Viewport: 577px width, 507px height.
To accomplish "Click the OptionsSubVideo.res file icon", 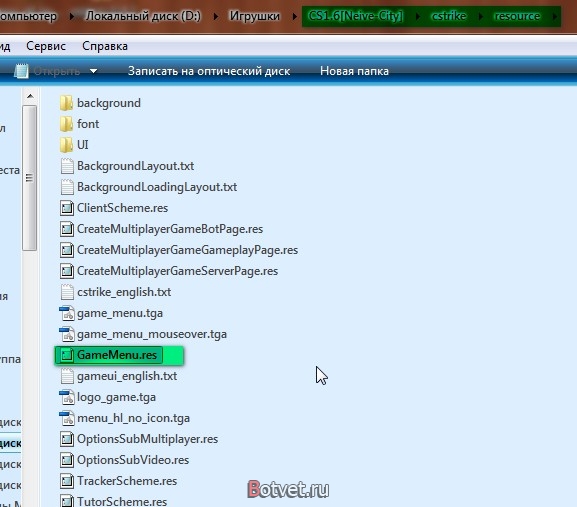I will [67, 460].
